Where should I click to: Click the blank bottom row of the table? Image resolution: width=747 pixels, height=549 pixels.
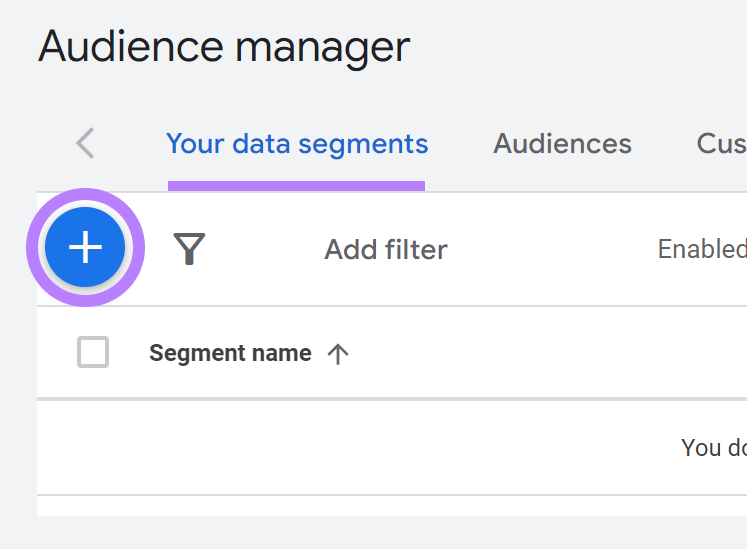(390, 506)
